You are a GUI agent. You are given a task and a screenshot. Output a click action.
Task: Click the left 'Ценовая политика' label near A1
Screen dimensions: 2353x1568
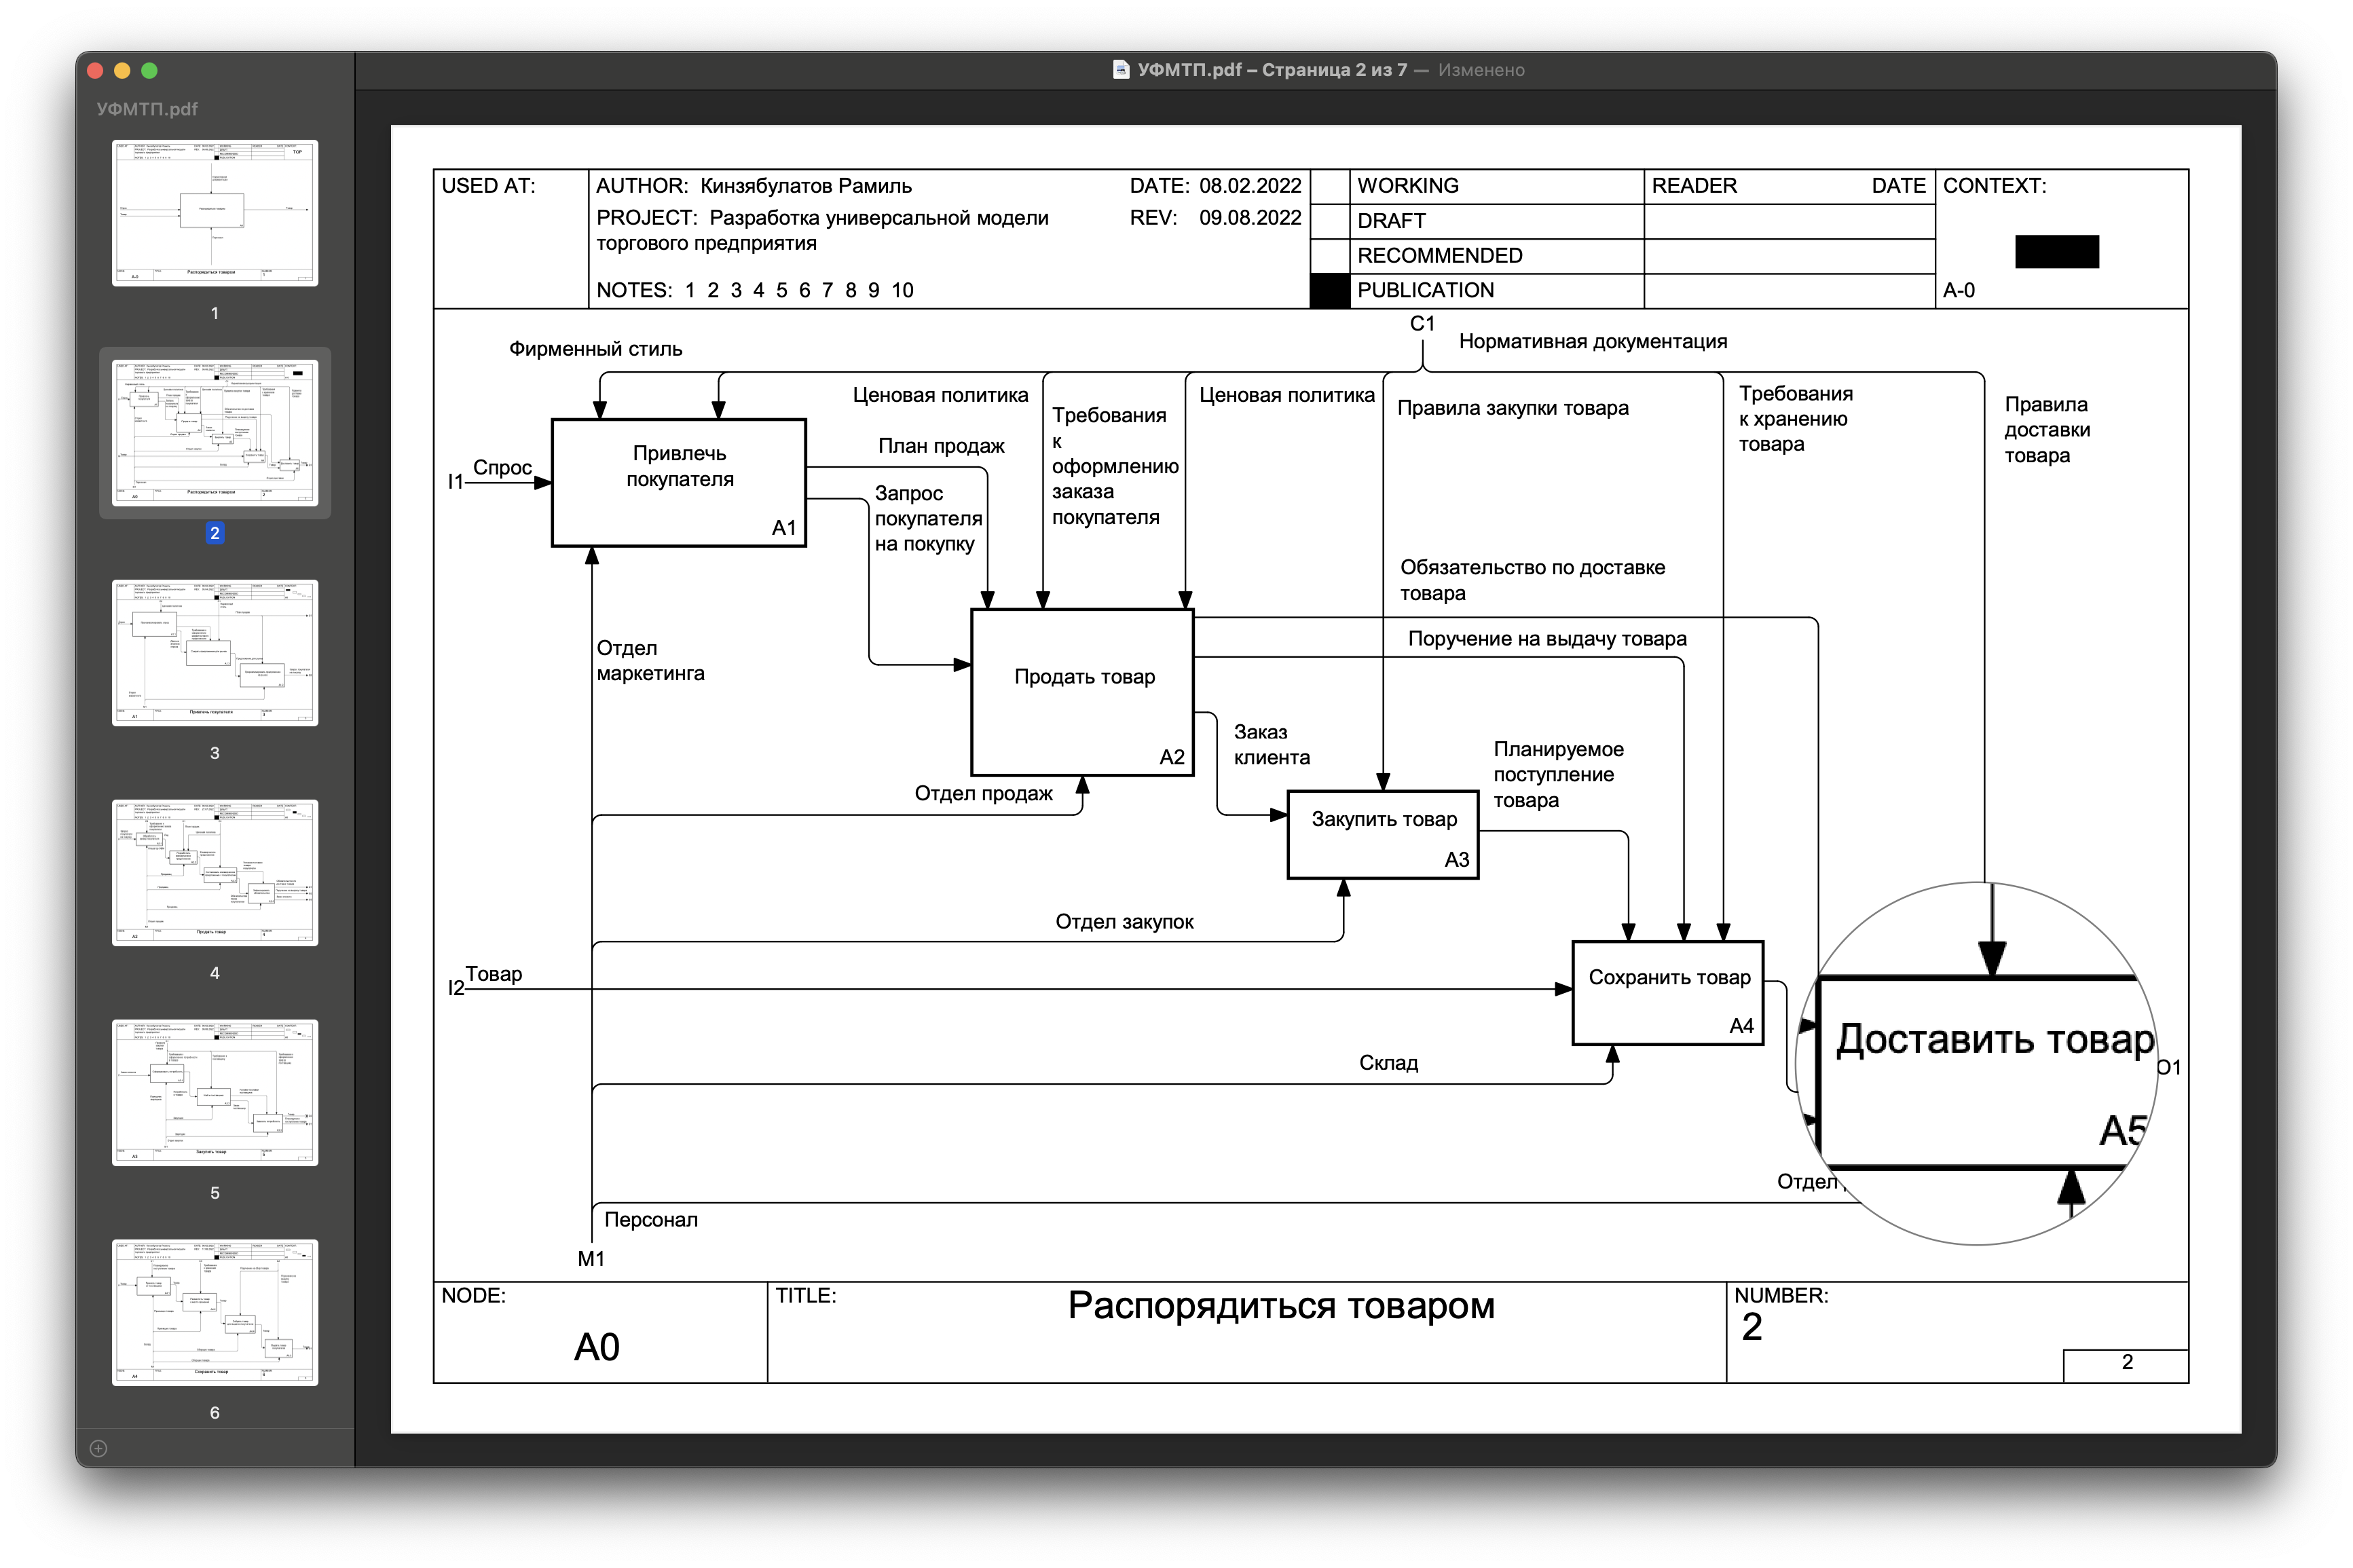(x=940, y=395)
